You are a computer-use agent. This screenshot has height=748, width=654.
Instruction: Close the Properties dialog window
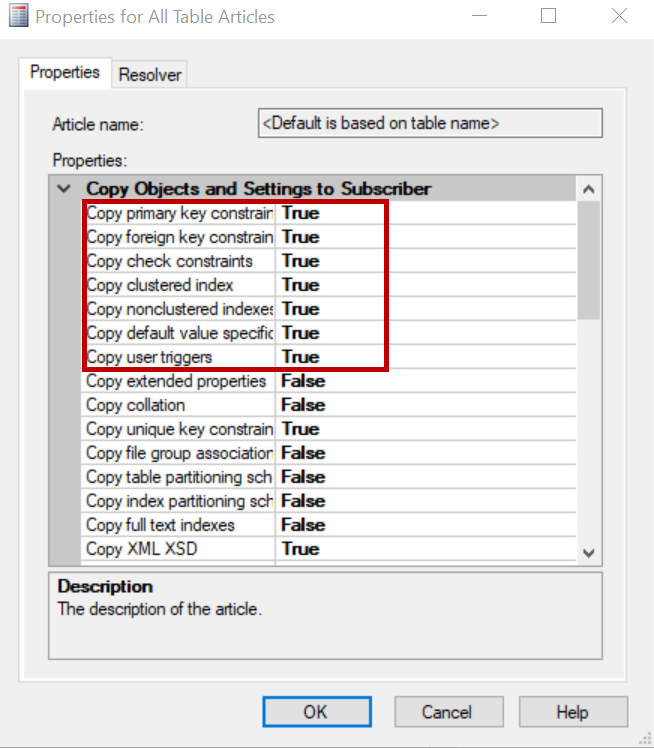pyautogui.click(x=619, y=17)
